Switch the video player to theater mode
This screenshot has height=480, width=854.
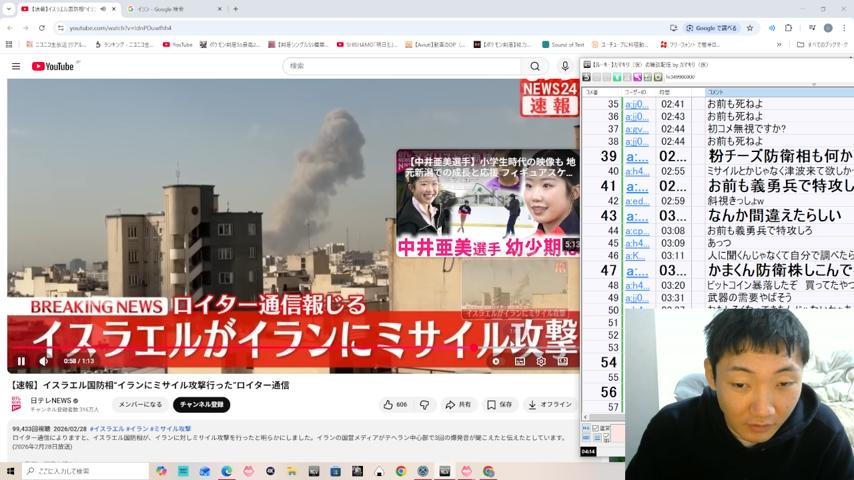tap(563, 361)
